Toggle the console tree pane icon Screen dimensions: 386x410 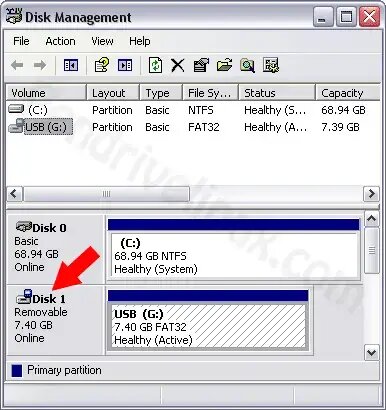point(71,65)
